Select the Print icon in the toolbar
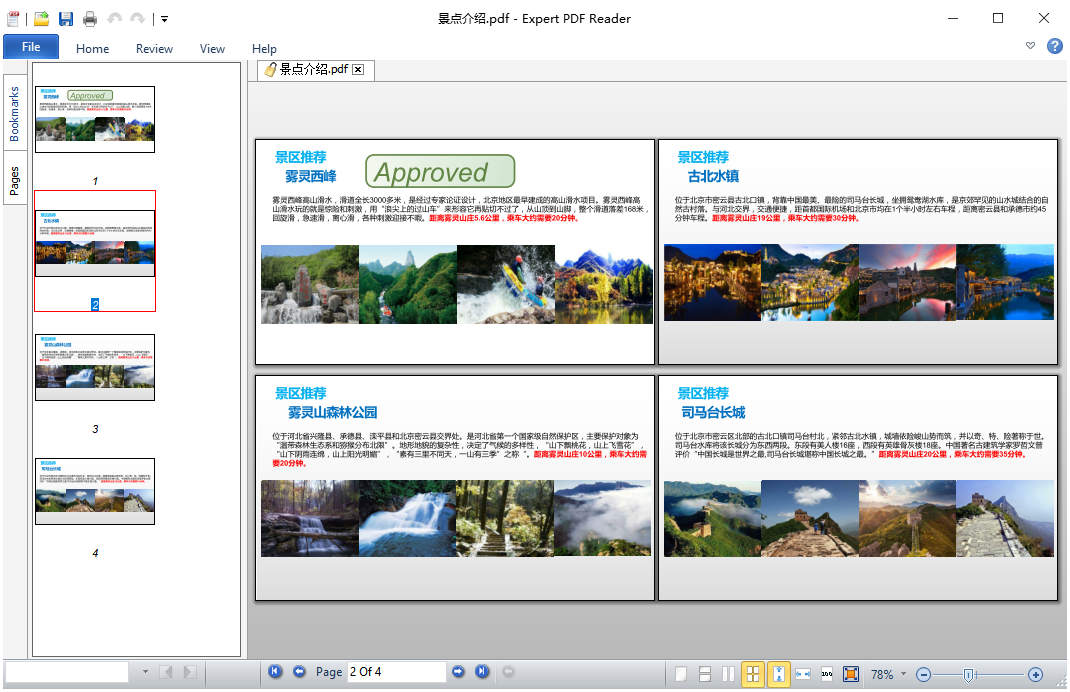Screen dimensions: 1070x692 point(88,18)
